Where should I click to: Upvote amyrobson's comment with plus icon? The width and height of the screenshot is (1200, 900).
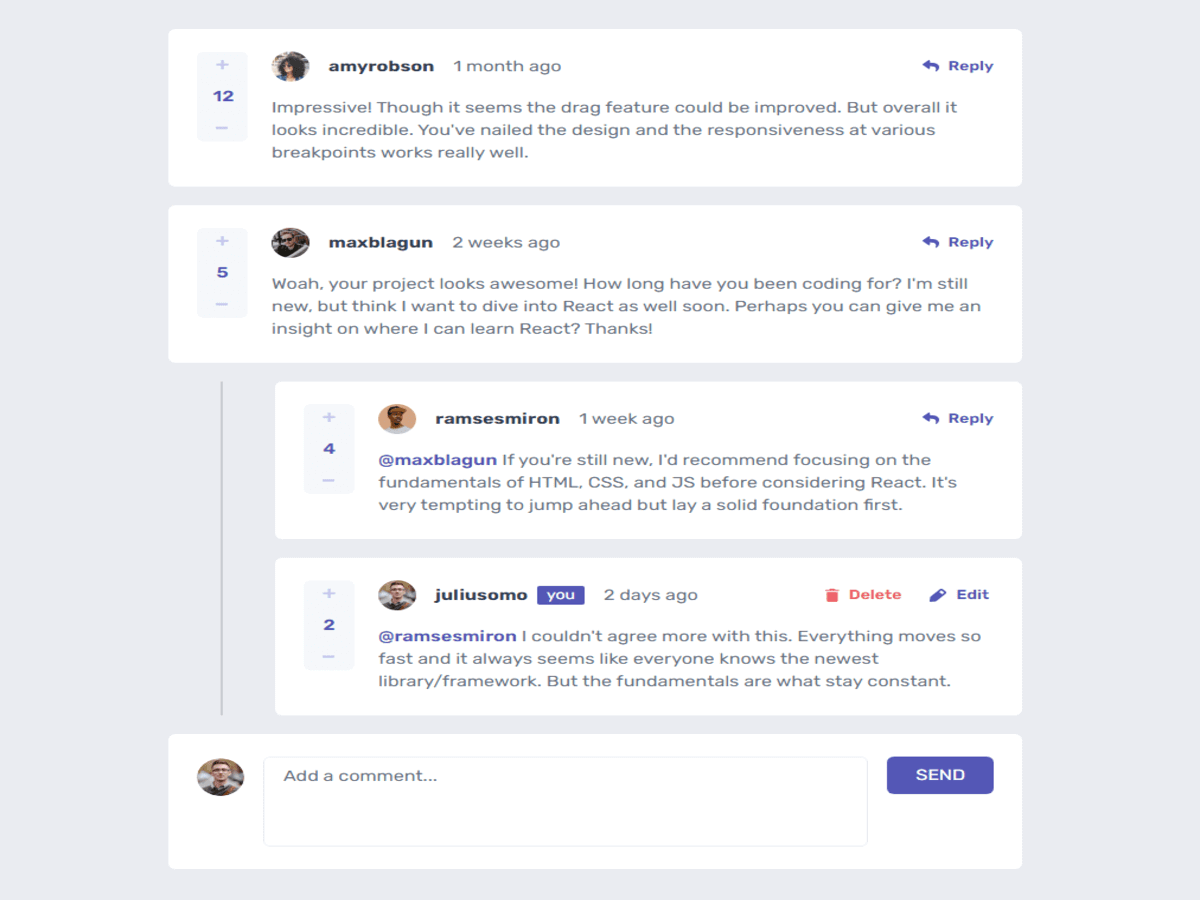pos(222,66)
